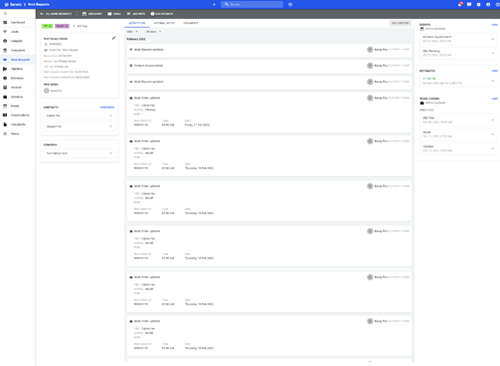
Task: Click Add Note in the toolbar
Action: (x=136, y=14)
